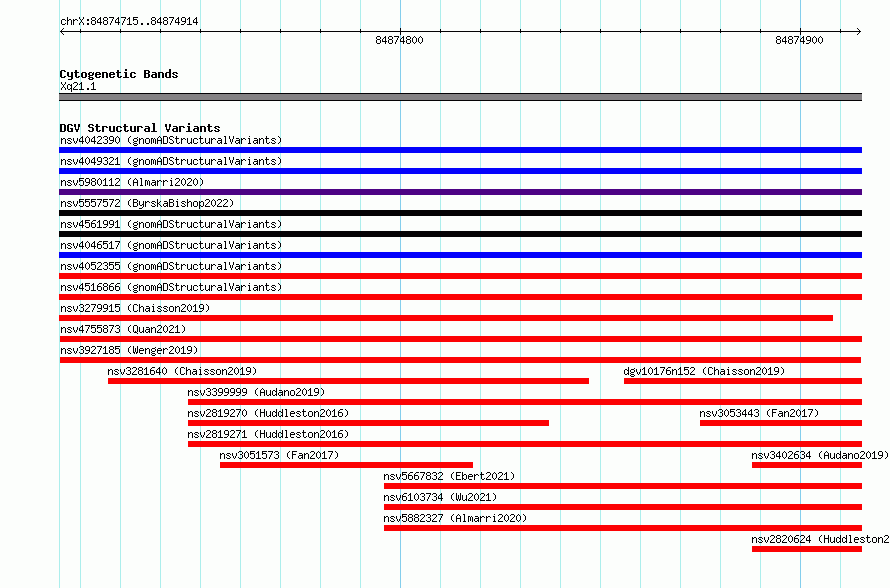890x588 pixels.
Task: Open nsv3051573 (Fan2017) label
Action: [279, 455]
